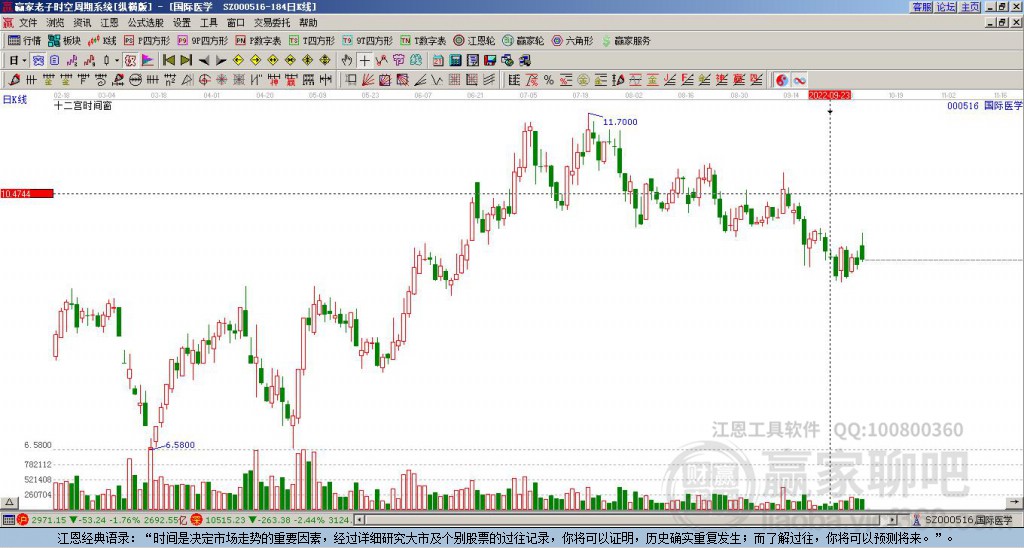This screenshot has width=1024, height=548.
Task: Open the 赢家轮 wheel tool
Action: click(x=523, y=40)
